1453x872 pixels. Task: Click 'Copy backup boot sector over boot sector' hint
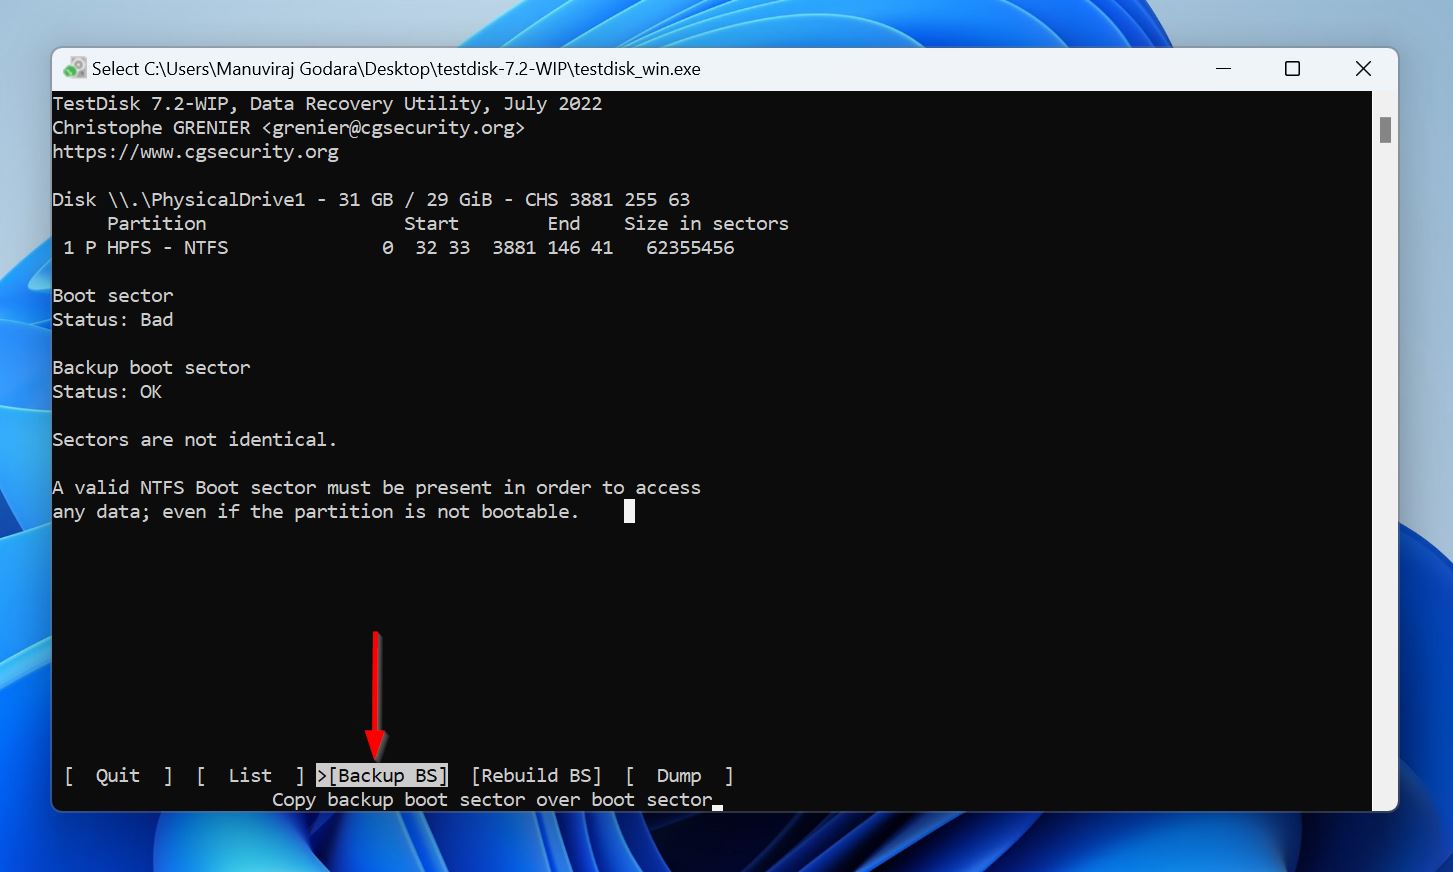pos(492,800)
